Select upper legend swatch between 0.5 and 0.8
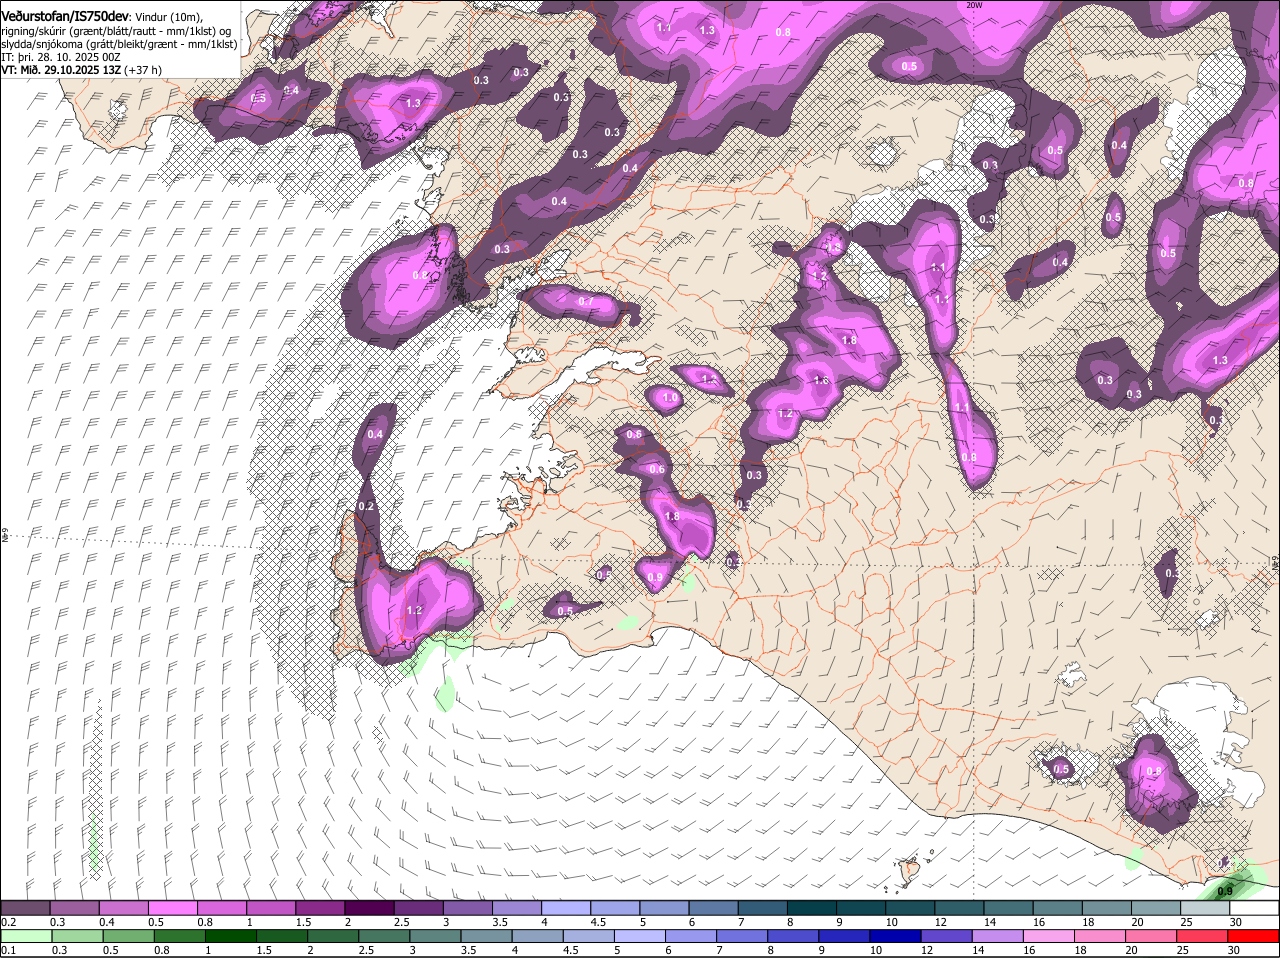This screenshot has width=1280, height=958. click(173, 908)
